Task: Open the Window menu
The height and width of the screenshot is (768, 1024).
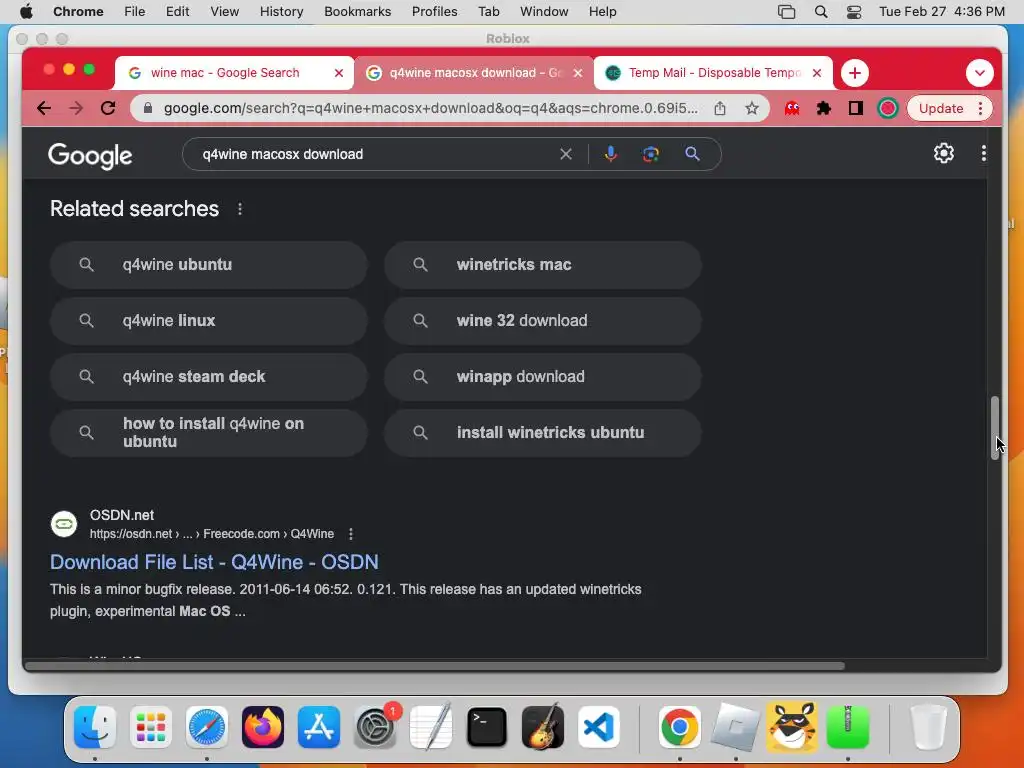Action: click(x=544, y=12)
